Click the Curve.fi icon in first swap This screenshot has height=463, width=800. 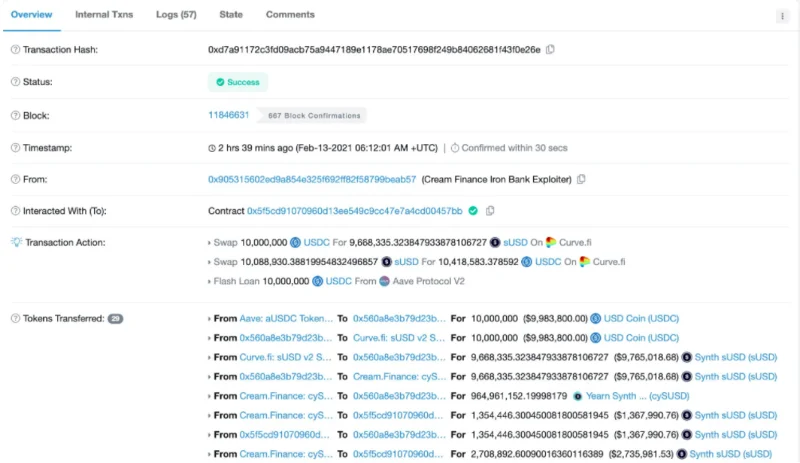(551, 242)
